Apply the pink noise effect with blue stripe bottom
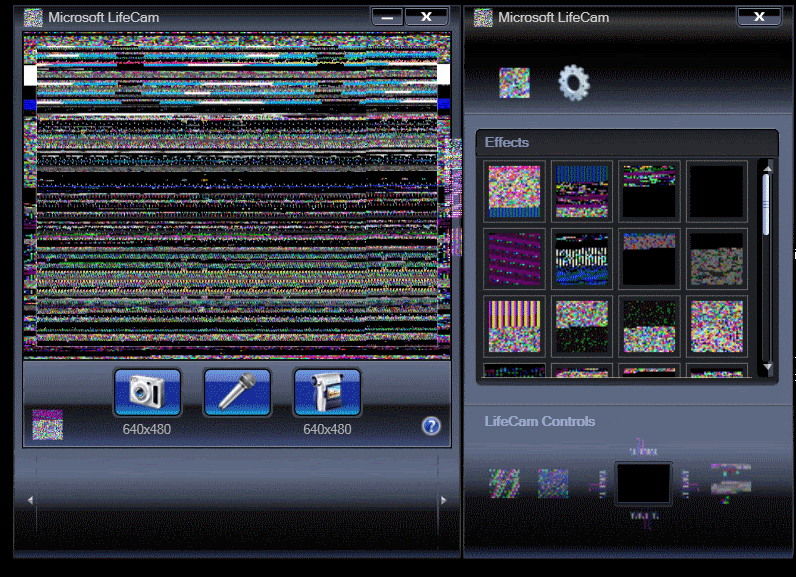This screenshot has width=796, height=577. click(514, 191)
